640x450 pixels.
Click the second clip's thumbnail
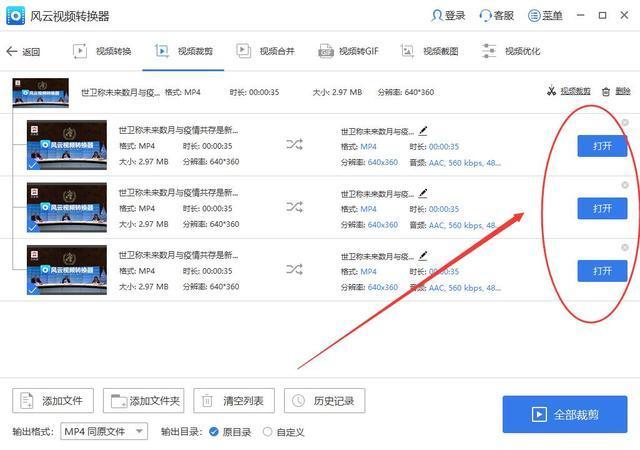point(67,207)
